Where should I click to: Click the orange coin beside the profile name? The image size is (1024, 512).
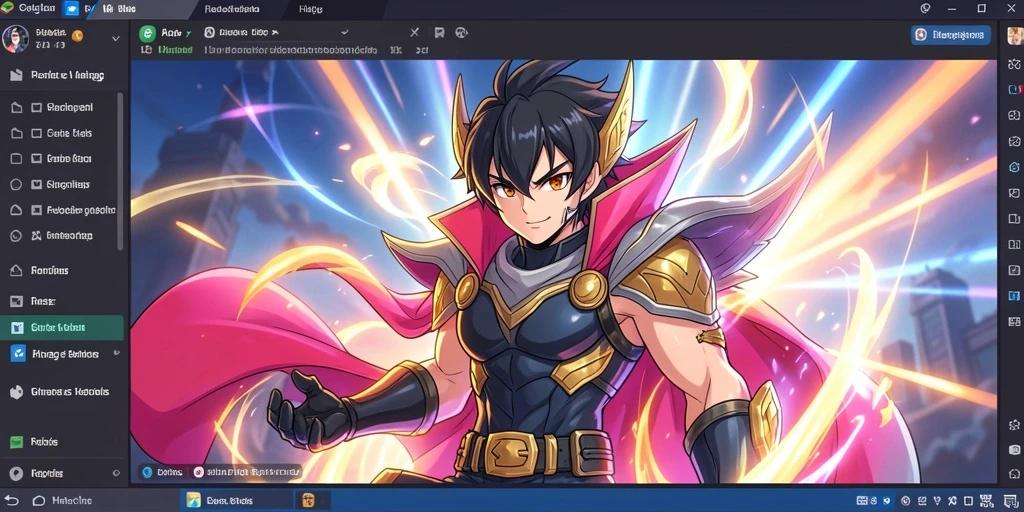(77, 36)
